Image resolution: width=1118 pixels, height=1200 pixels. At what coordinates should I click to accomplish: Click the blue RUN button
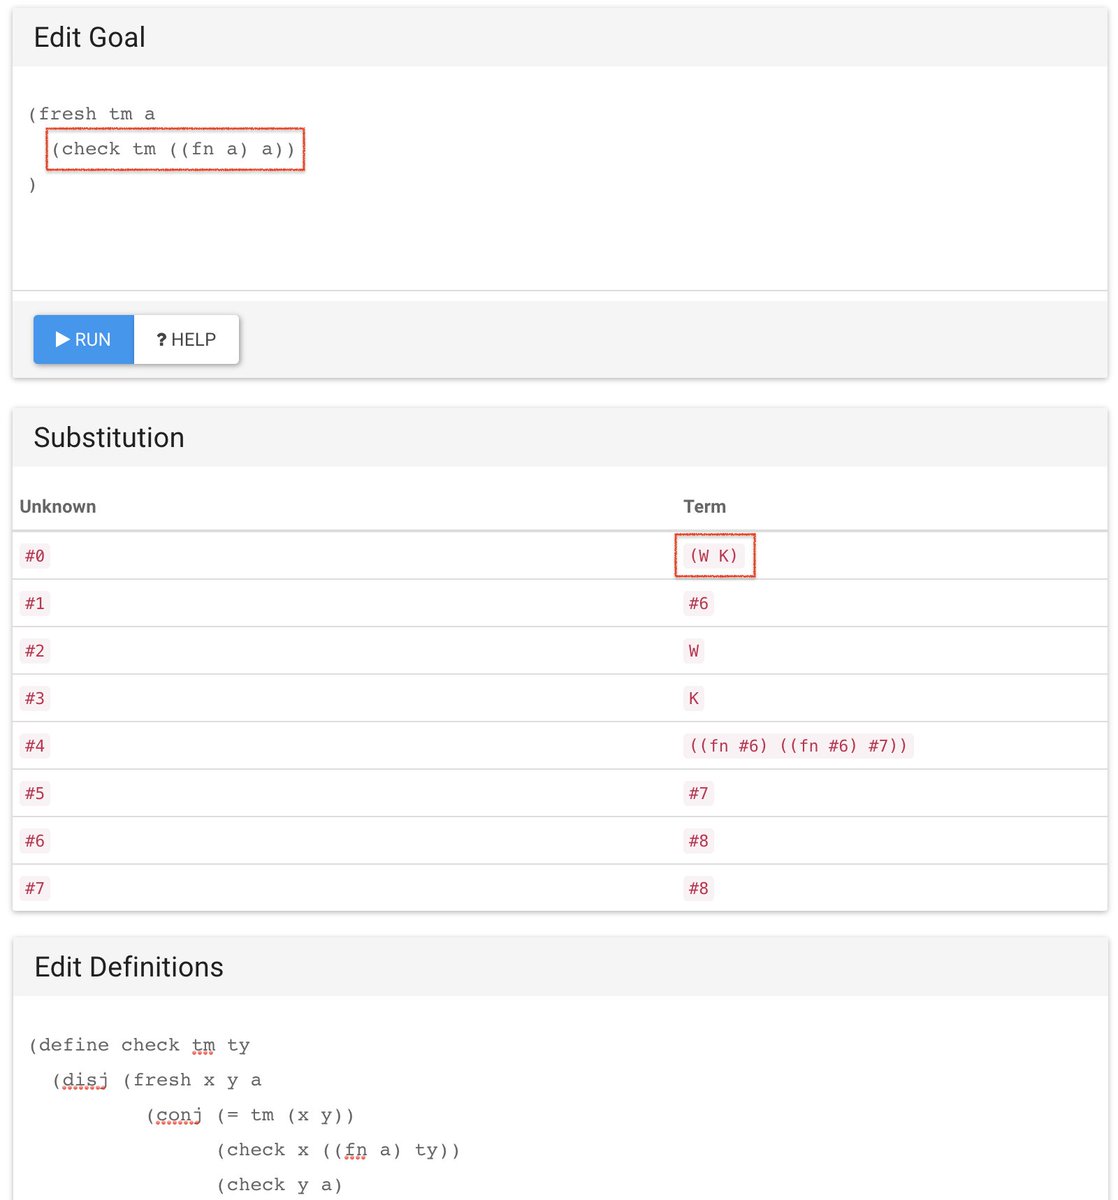84,339
